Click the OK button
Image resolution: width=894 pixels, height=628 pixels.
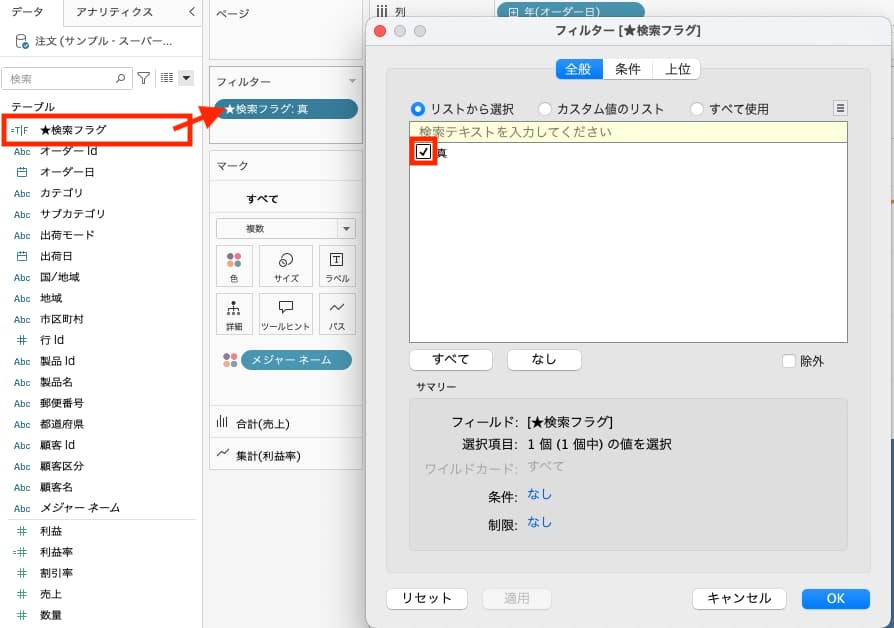click(835, 598)
